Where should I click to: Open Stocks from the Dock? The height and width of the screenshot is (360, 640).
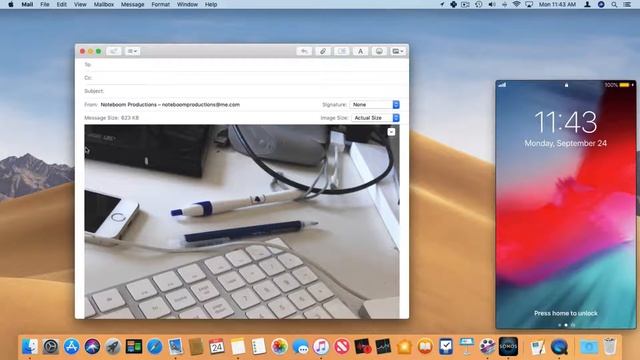pos(383,347)
